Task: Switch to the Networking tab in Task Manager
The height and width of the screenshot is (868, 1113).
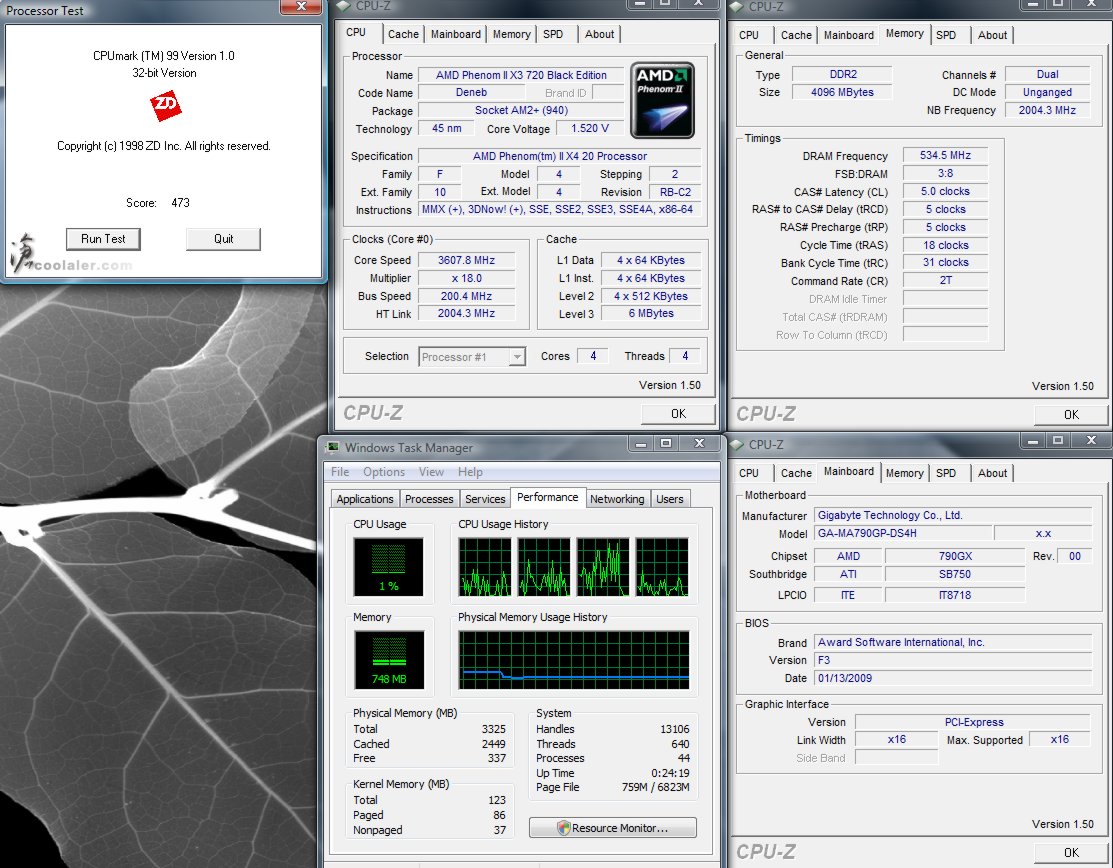Action: pos(617,499)
